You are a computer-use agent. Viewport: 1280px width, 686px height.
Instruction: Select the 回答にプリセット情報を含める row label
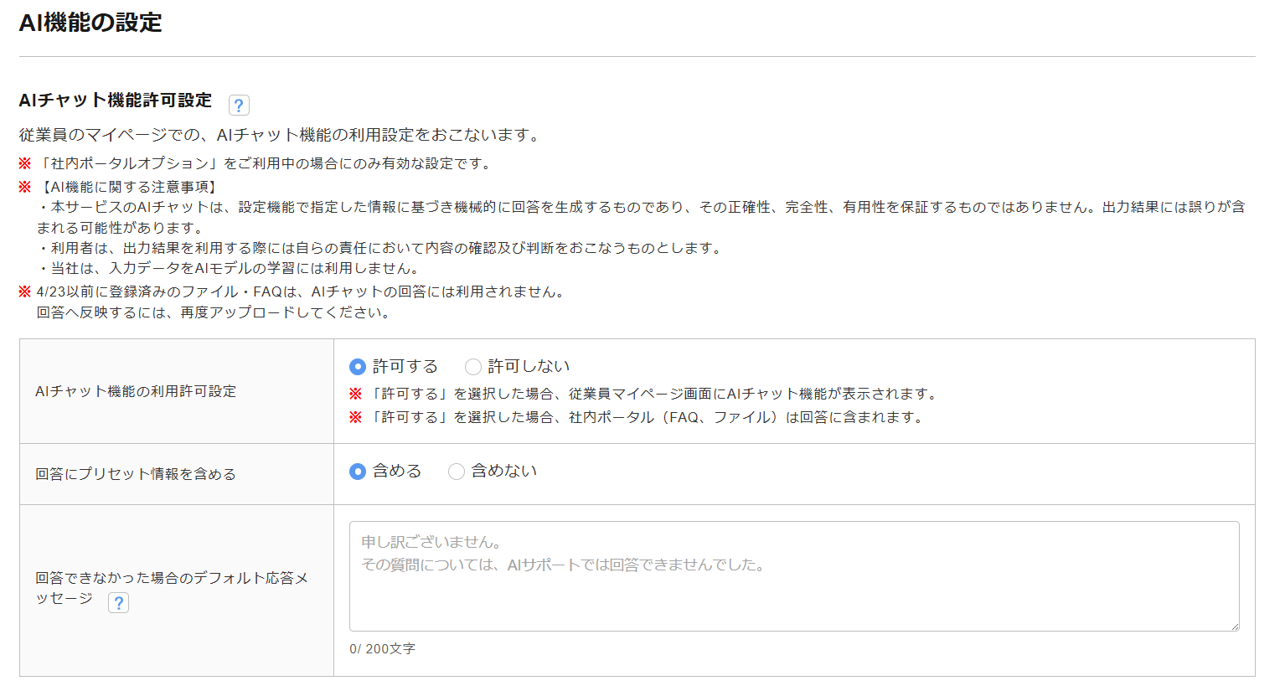pos(136,474)
